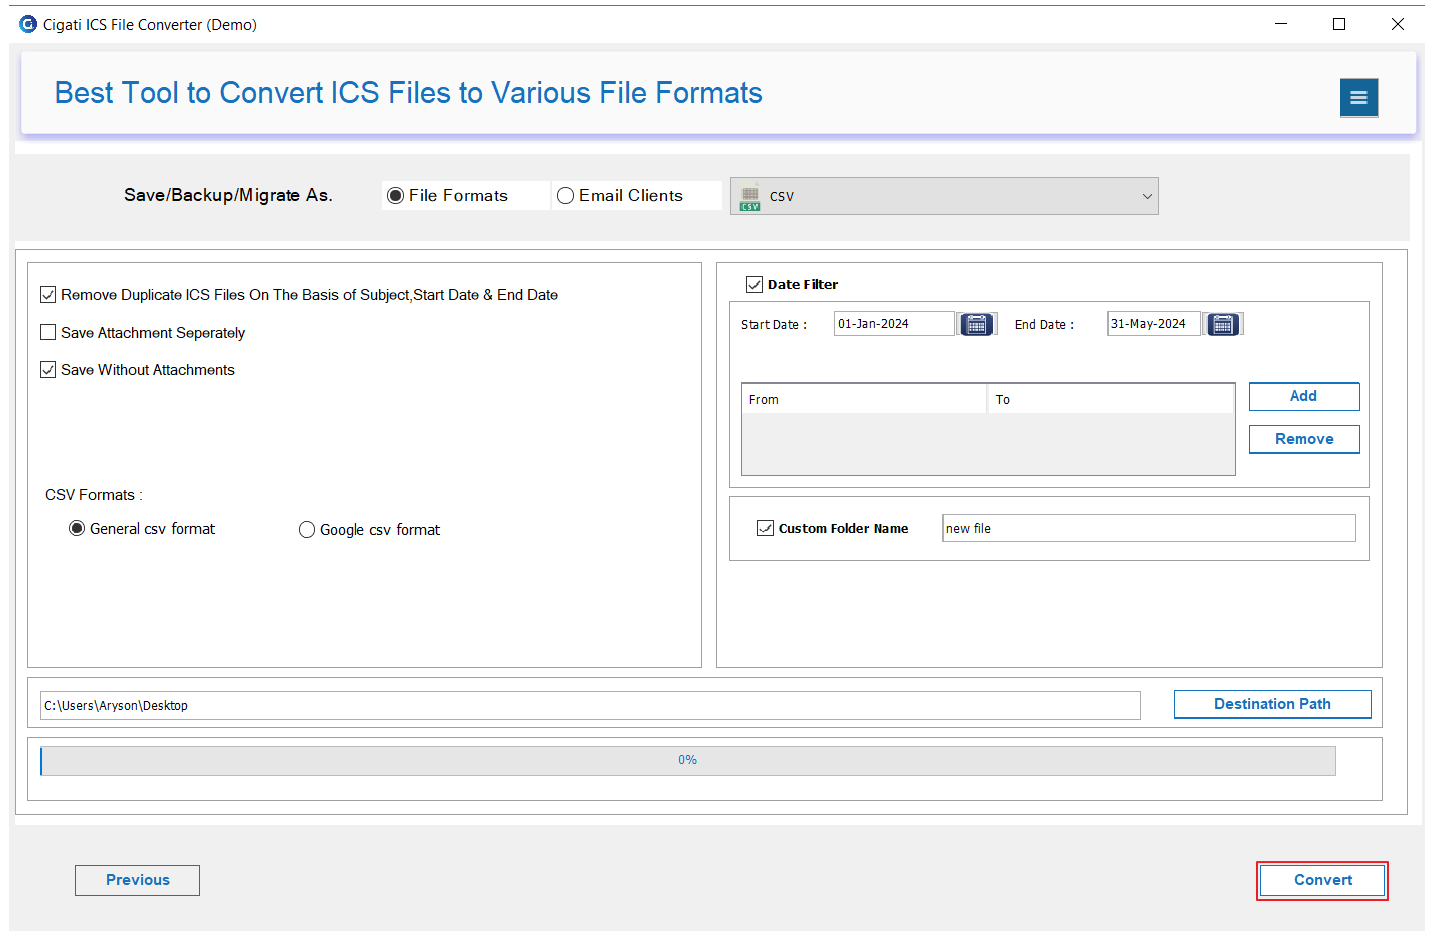Image resolution: width=1438 pixels, height=942 pixels.
Task: Maximize the Cigati ICS File Converter window
Action: tap(1339, 24)
